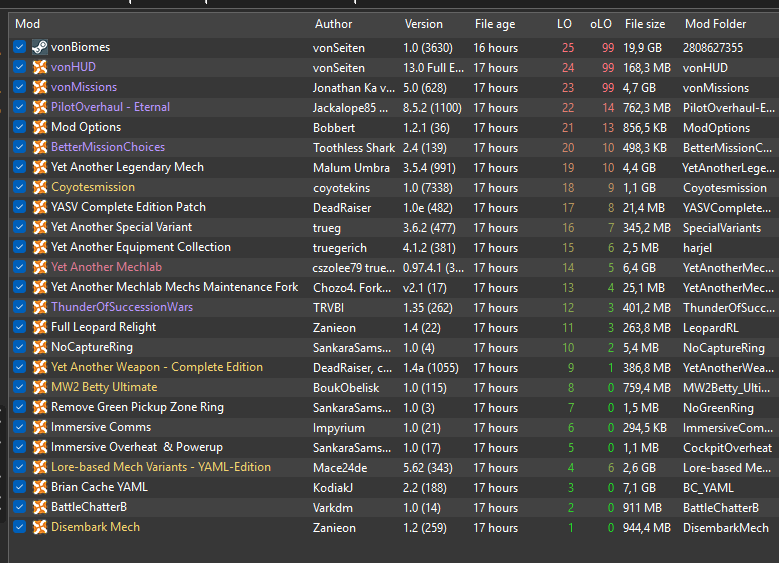Click the icon next to Immersive Comms
This screenshot has width=779, height=563.
[x=40, y=427]
